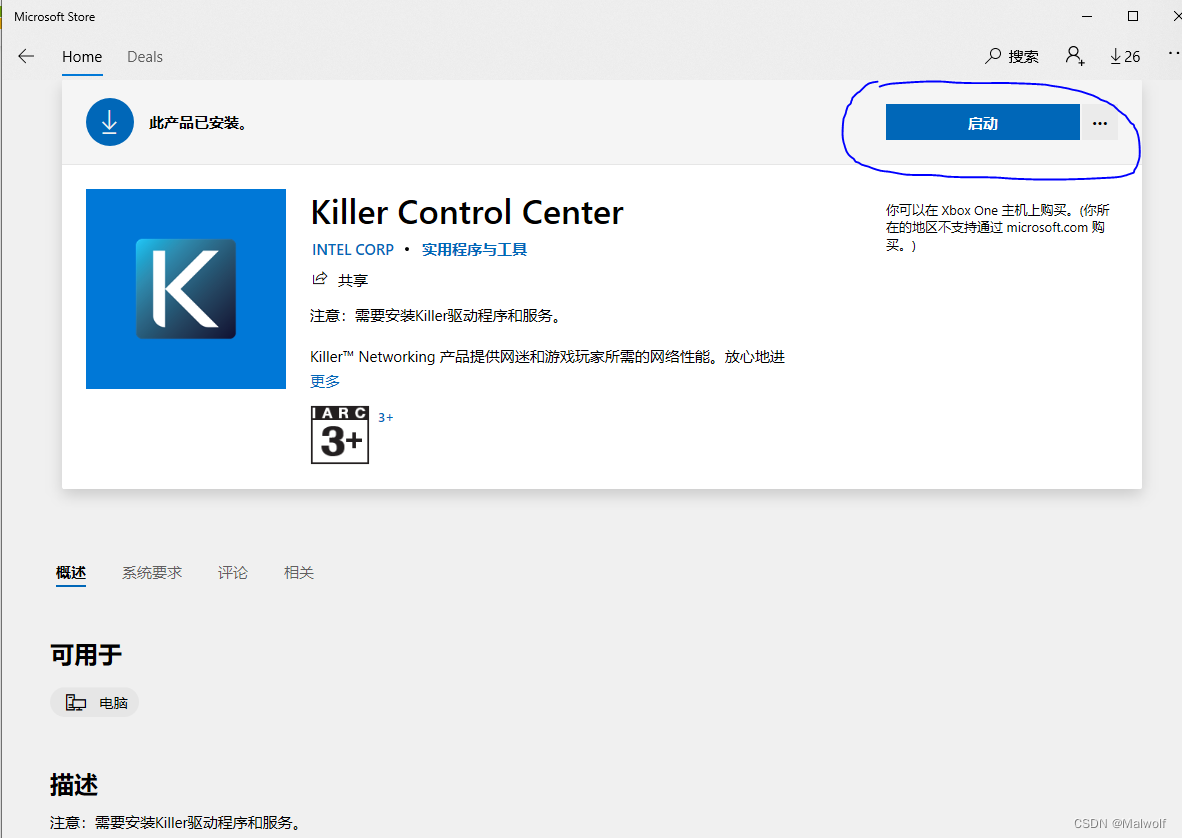Open the Home tab
The width and height of the screenshot is (1182, 838).
[81, 57]
